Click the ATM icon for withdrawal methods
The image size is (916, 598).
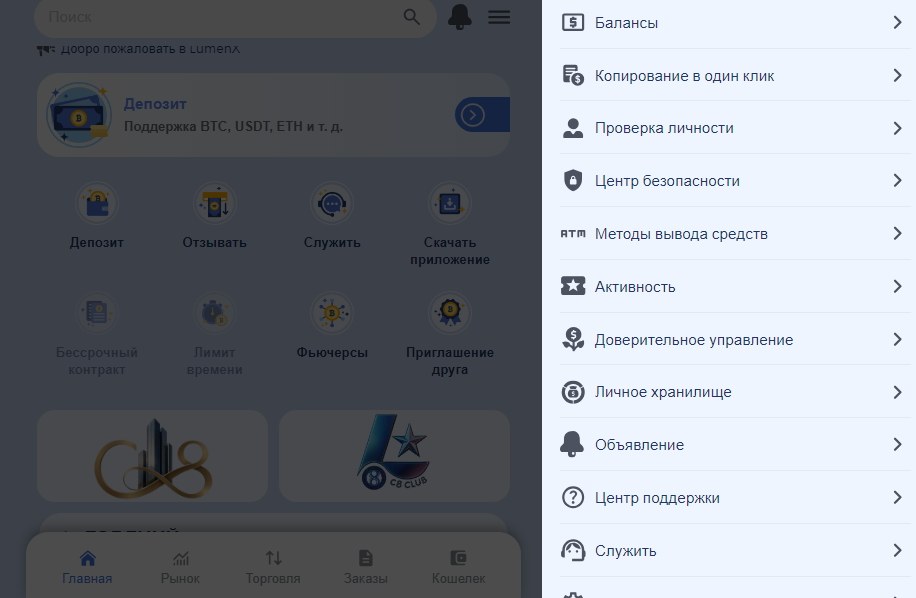(x=573, y=234)
